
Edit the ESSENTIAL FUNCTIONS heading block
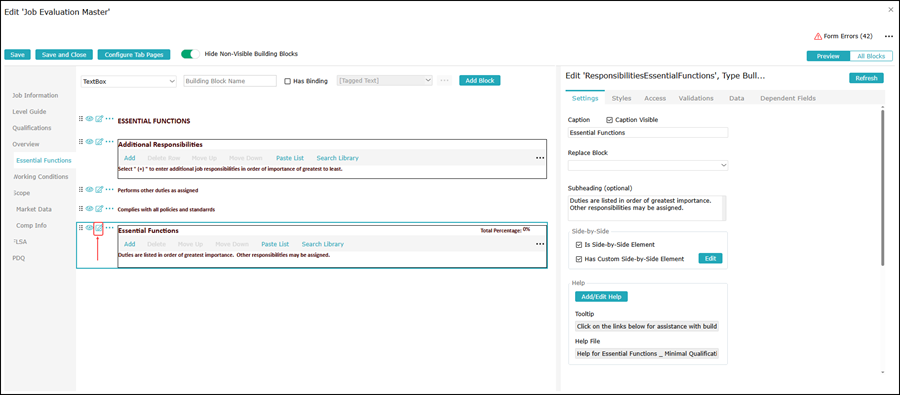pyautogui.click(x=99, y=119)
